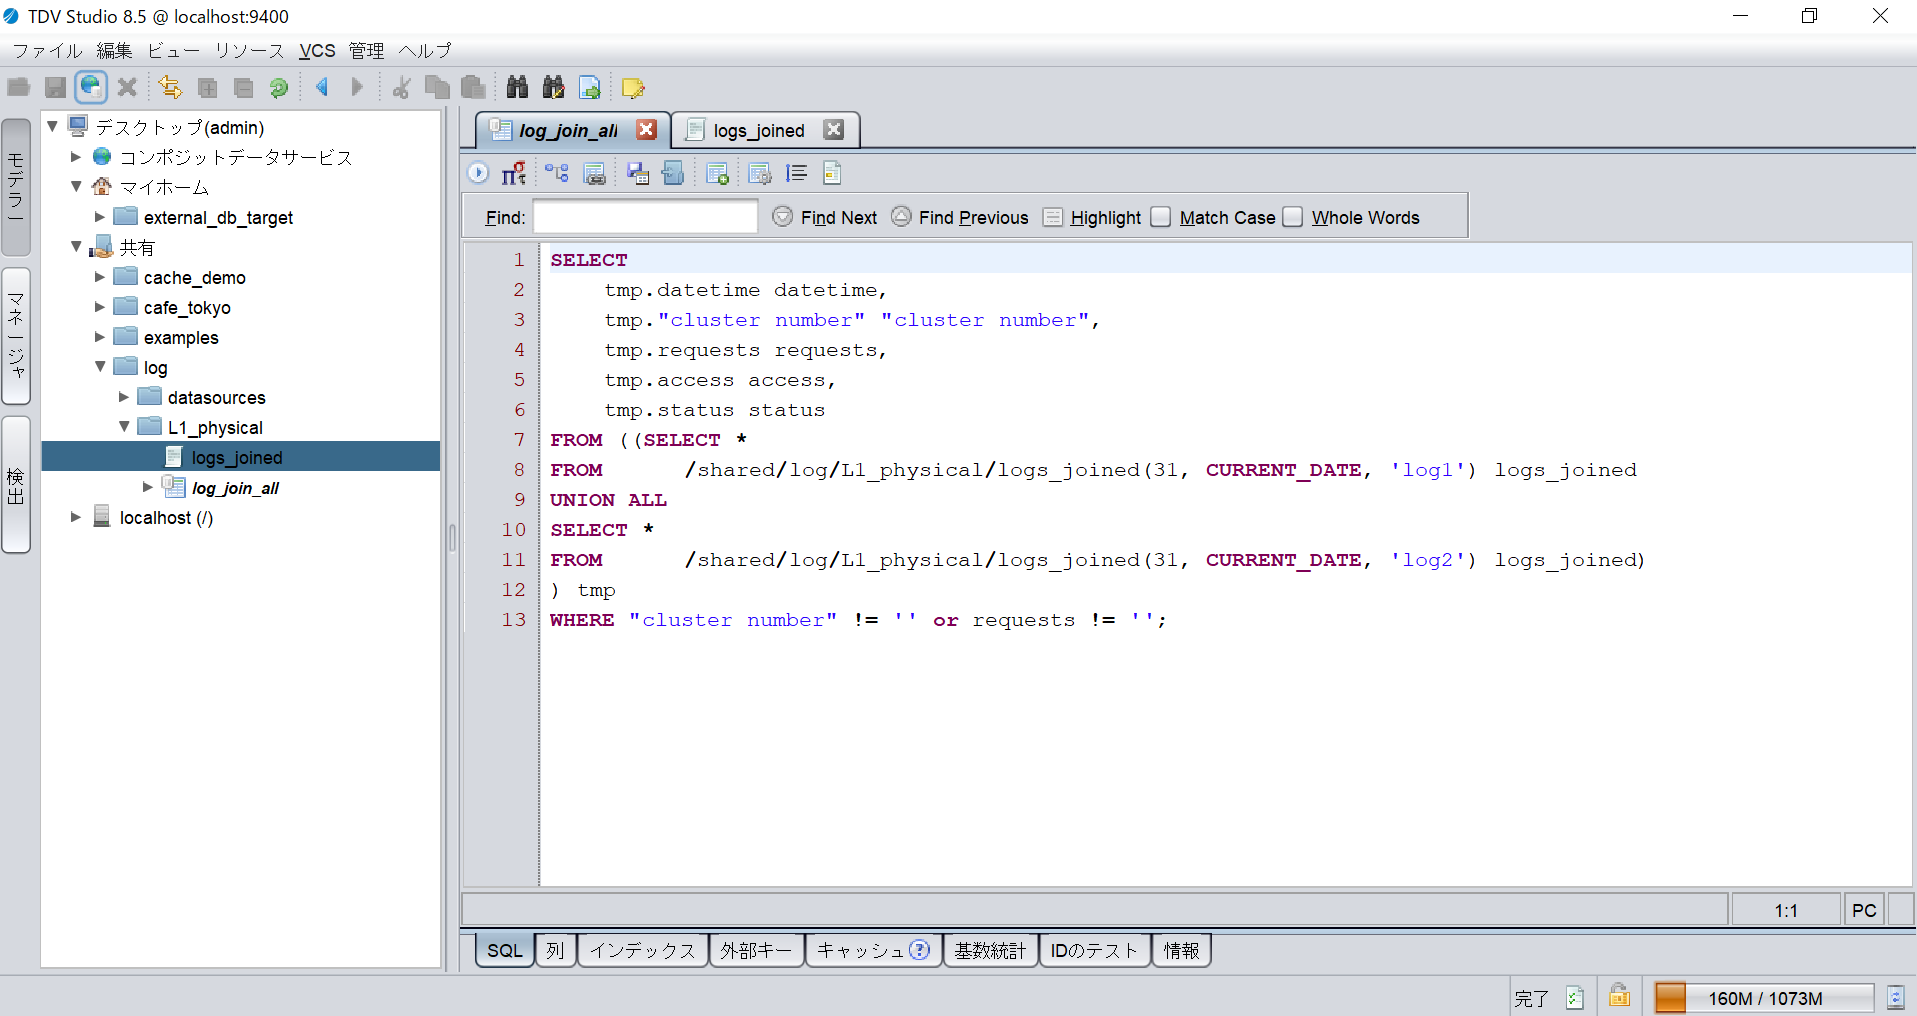This screenshot has height=1016, width=1917.
Task: Click the binoculars with pencil icon
Action: 553,88
